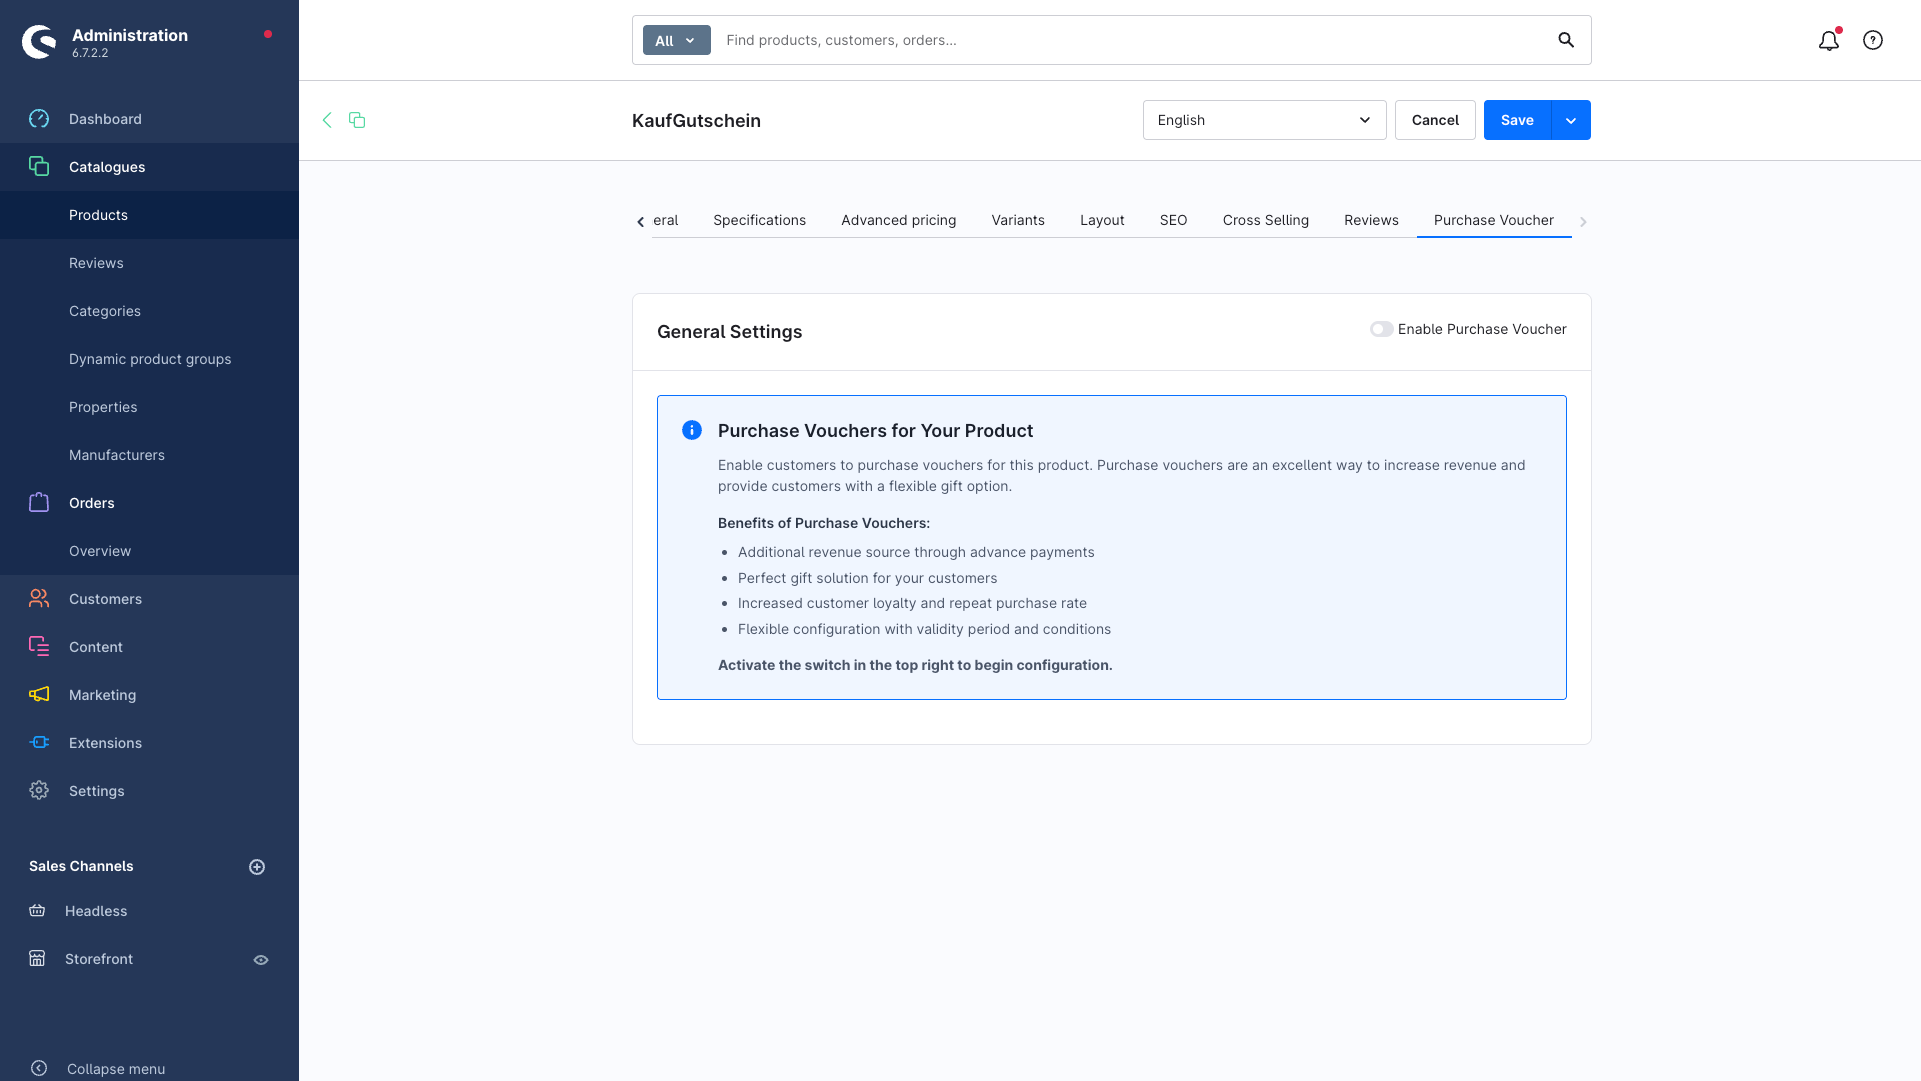Toggle the Storefront eye visibility icon
The image size is (1921, 1081).
pyautogui.click(x=261, y=960)
